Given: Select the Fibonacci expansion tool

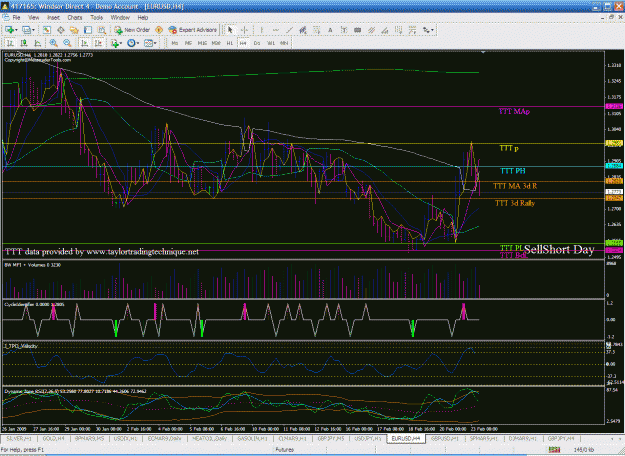Looking at the screenshot, I should (412, 30).
